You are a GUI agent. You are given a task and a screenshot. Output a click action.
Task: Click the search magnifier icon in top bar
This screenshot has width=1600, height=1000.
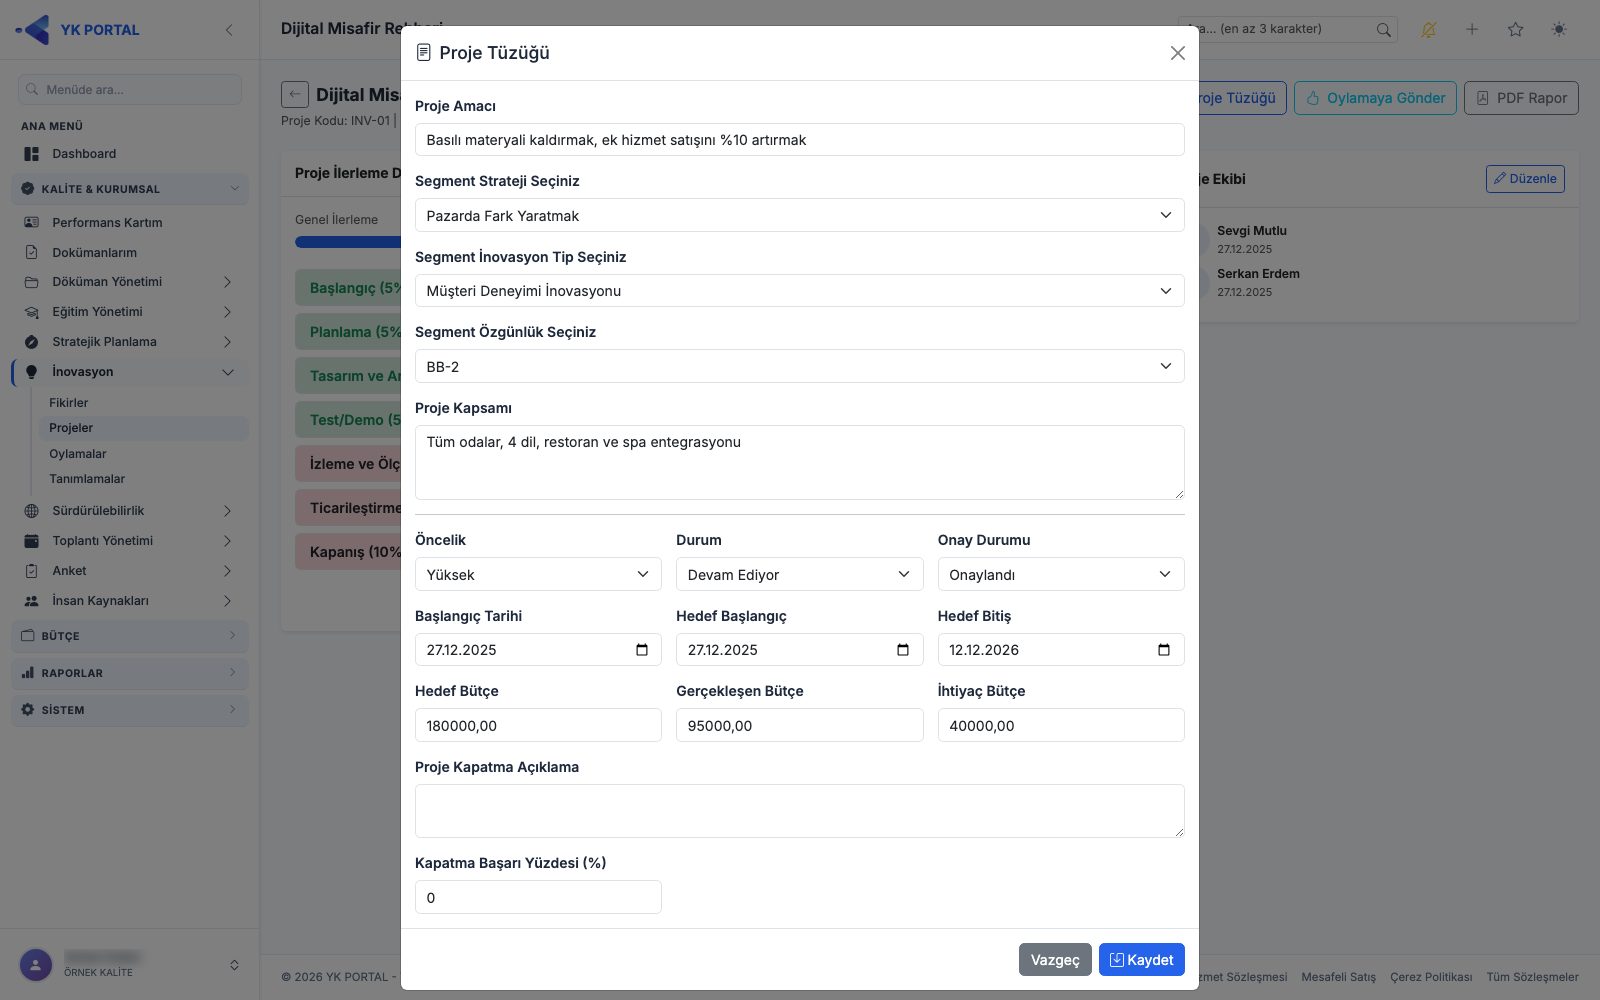click(1383, 30)
